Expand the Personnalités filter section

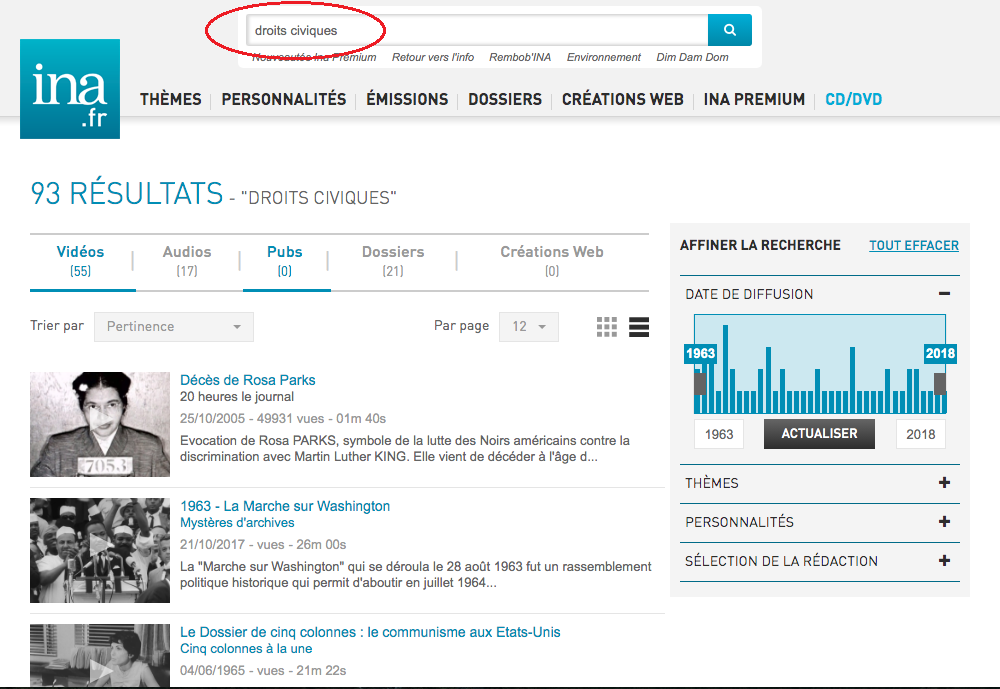coord(945,522)
